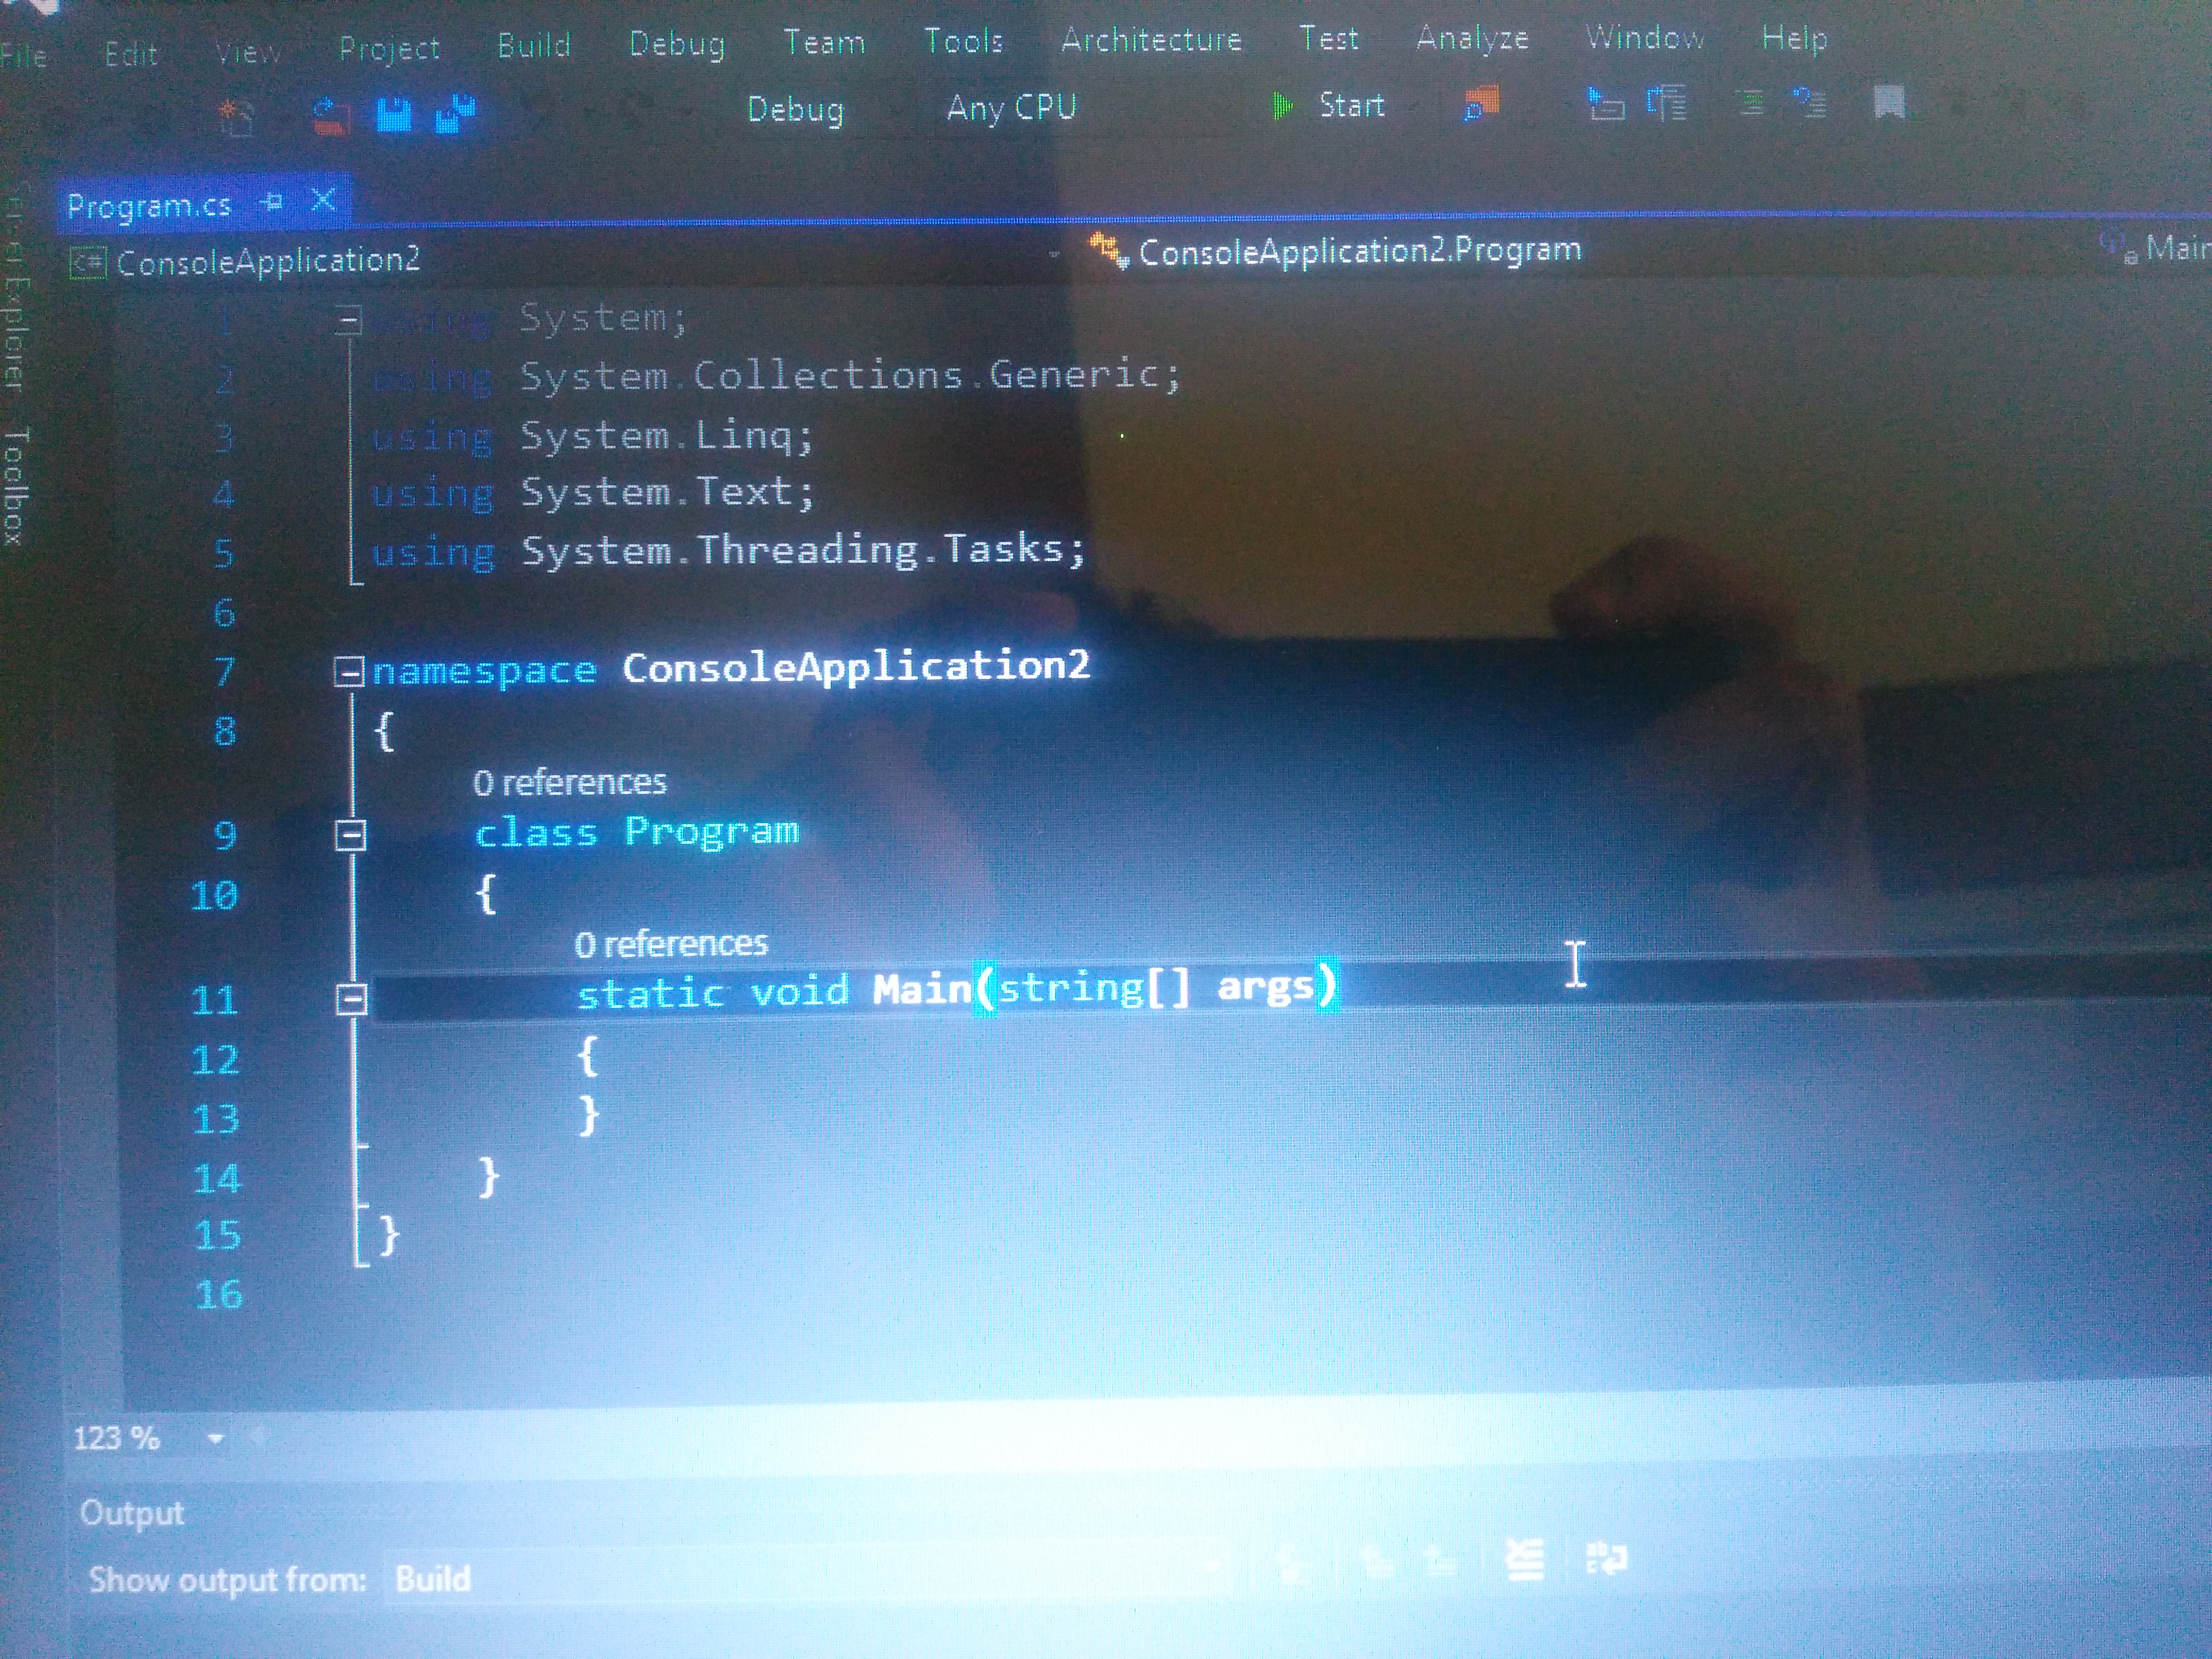Open the Analyze menu

1472,38
